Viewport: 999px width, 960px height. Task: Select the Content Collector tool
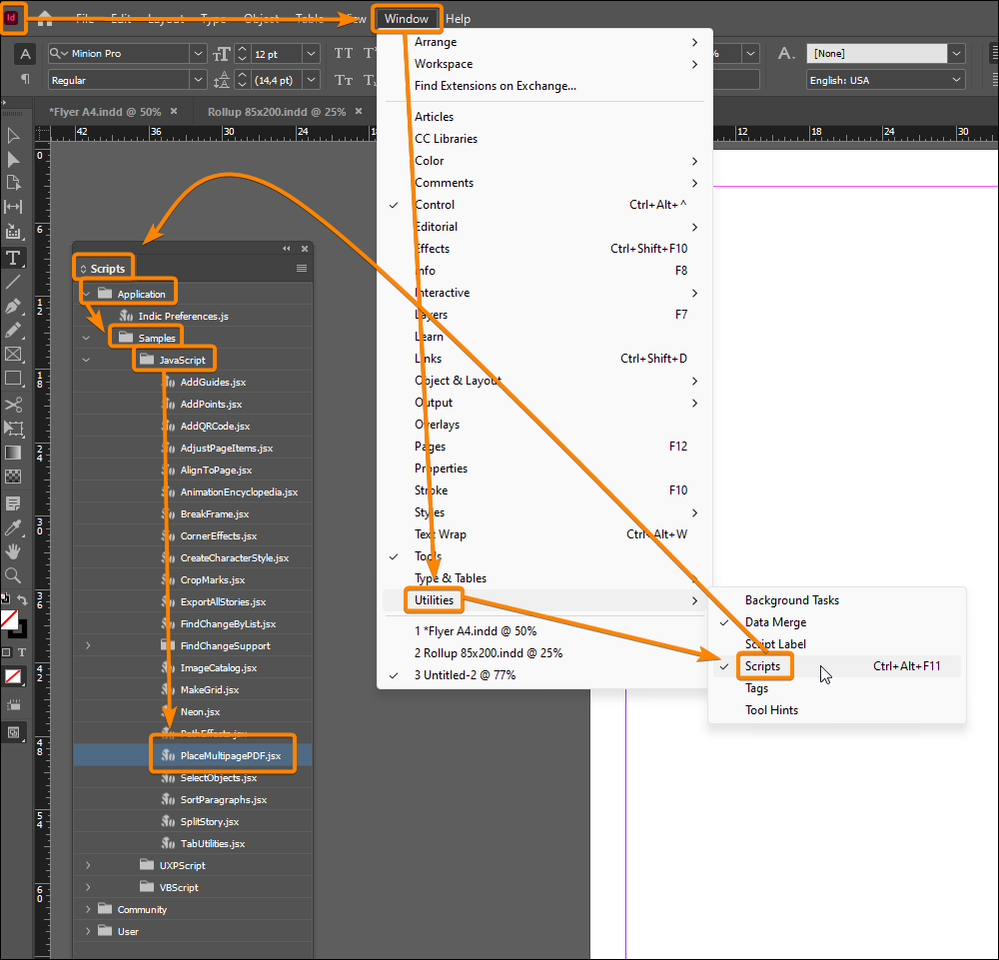(x=13, y=231)
